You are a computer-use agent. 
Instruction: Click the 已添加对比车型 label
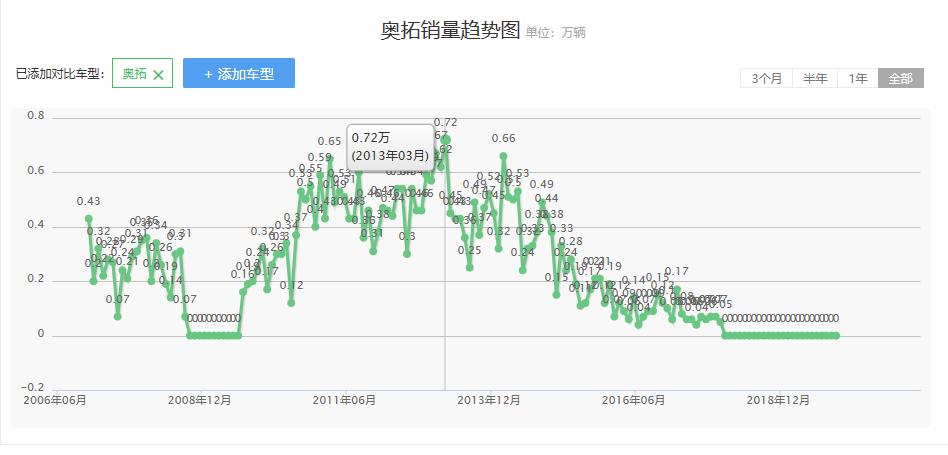tap(60, 74)
